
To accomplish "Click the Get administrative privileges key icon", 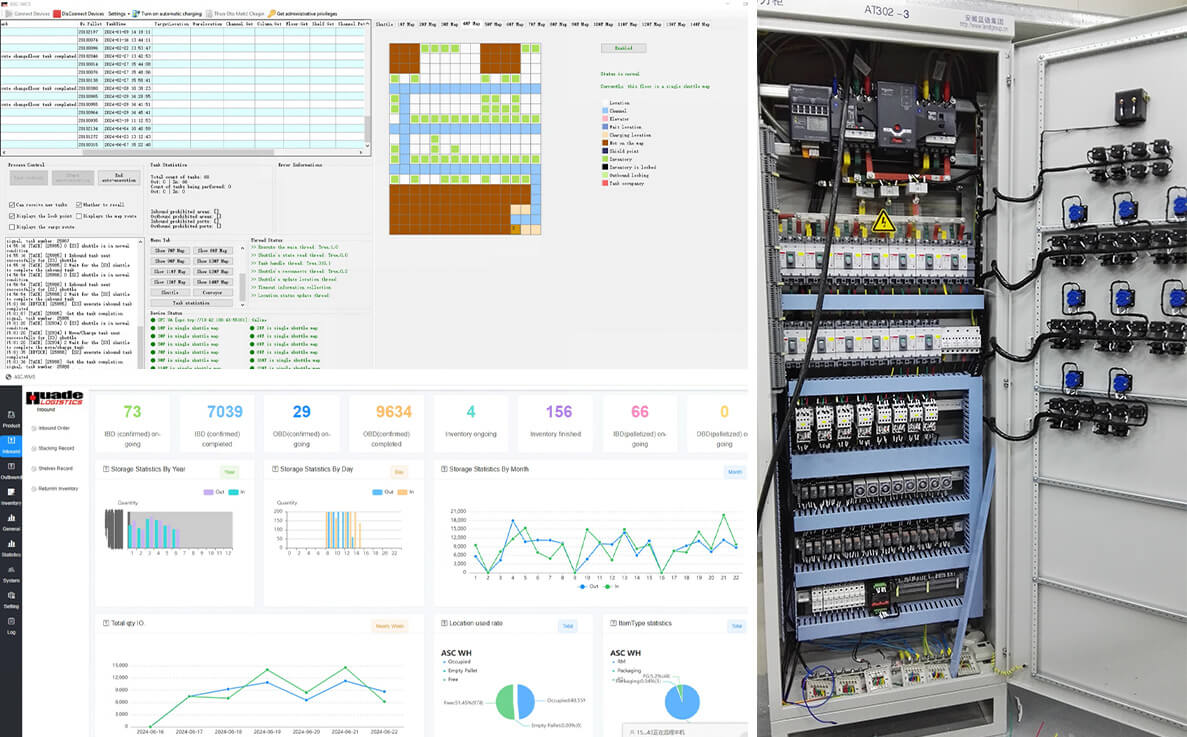I will 272,13.
